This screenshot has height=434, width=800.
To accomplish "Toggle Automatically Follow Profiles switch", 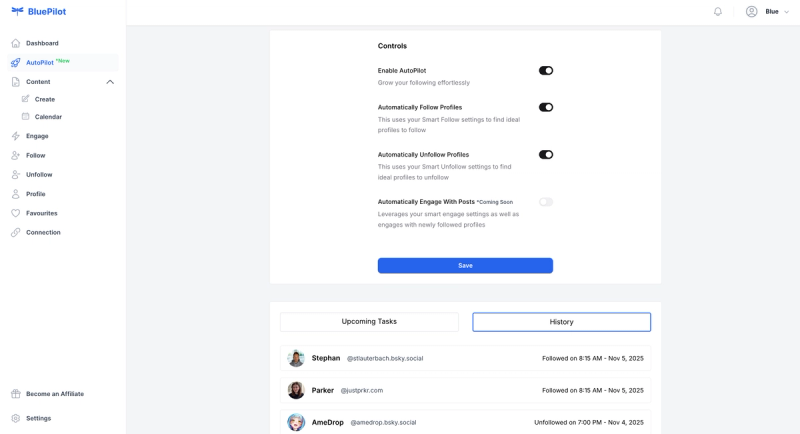I will tap(546, 107).
